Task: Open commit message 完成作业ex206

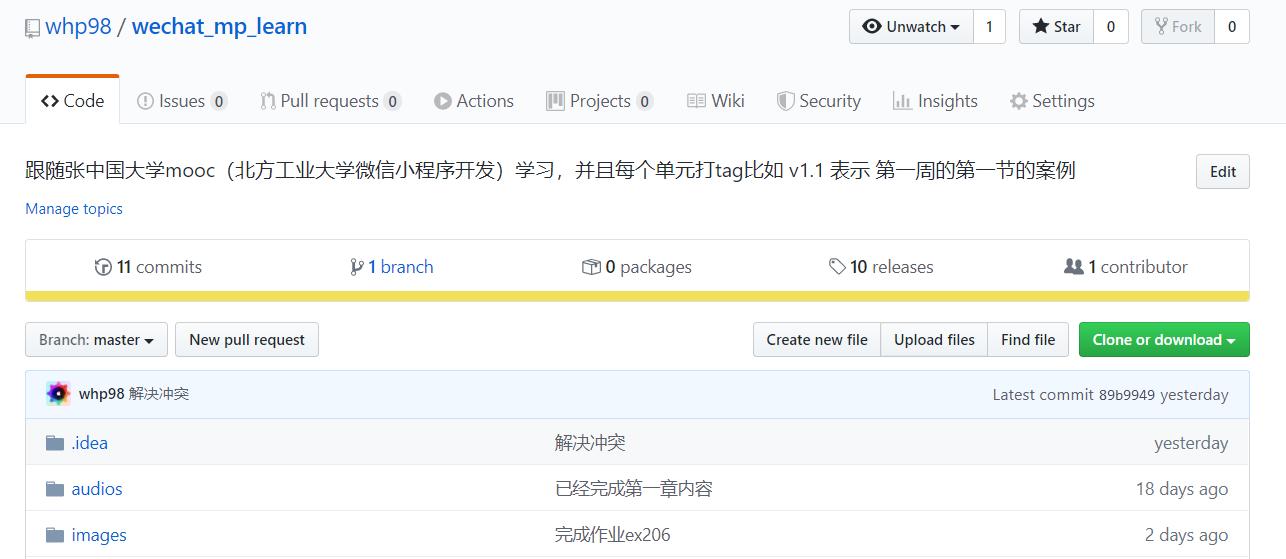Action: [613, 535]
